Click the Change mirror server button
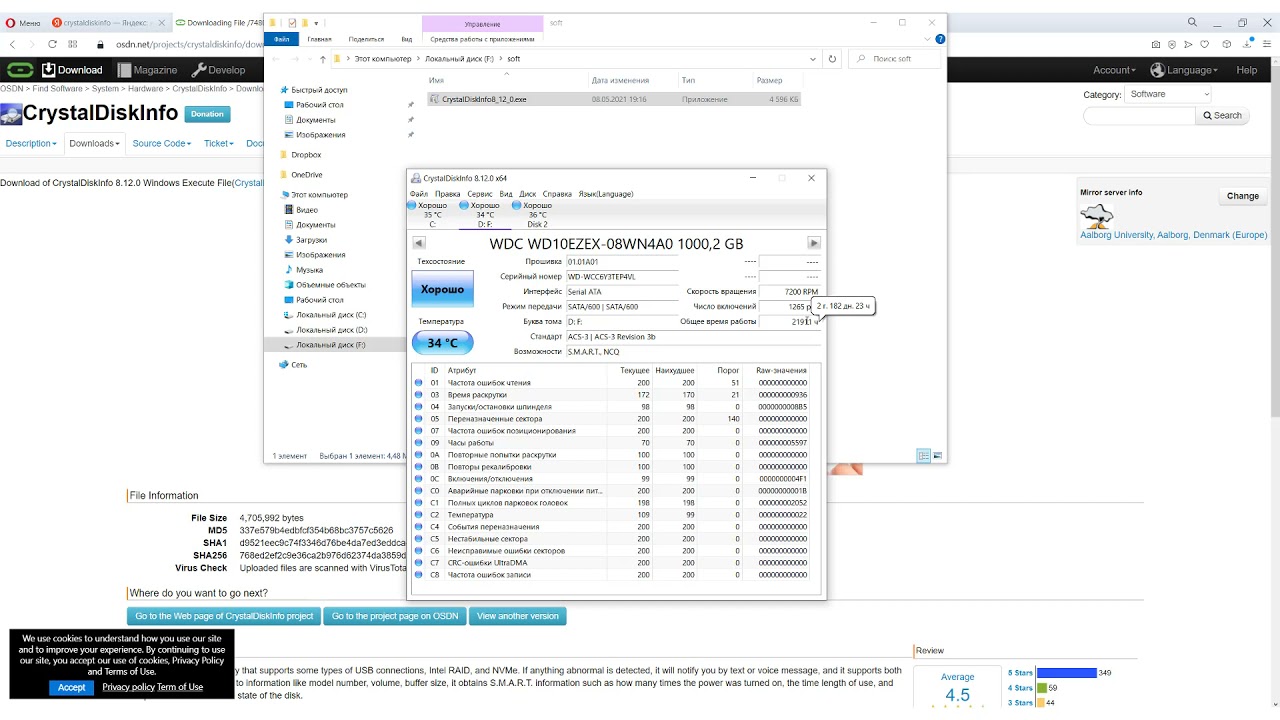1280x720 pixels. click(x=1243, y=196)
